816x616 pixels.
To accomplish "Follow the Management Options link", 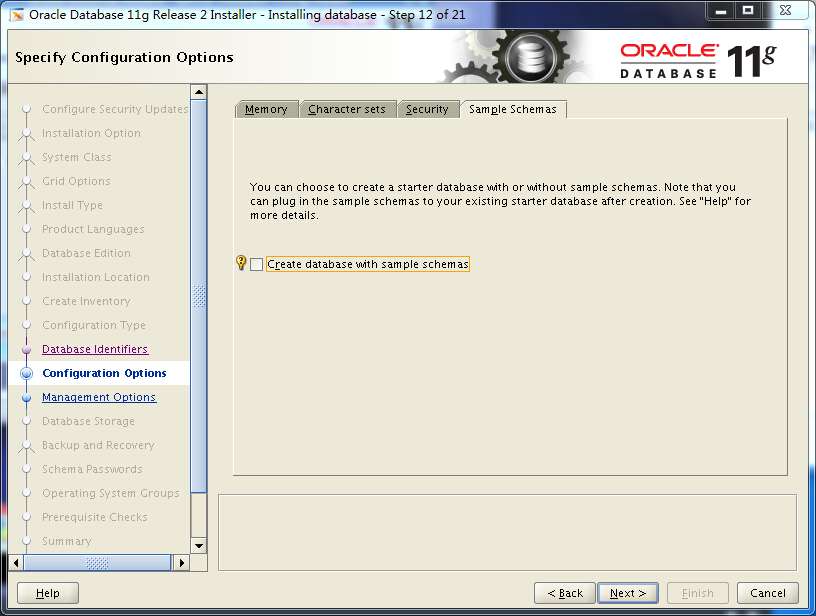I will pyautogui.click(x=99, y=397).
